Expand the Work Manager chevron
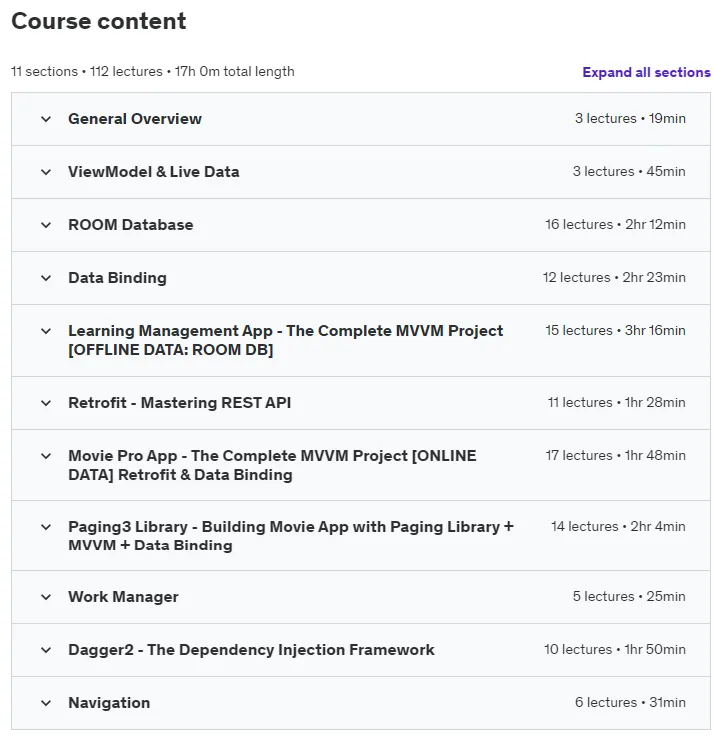The image size is (714, 736). (46, 598)
